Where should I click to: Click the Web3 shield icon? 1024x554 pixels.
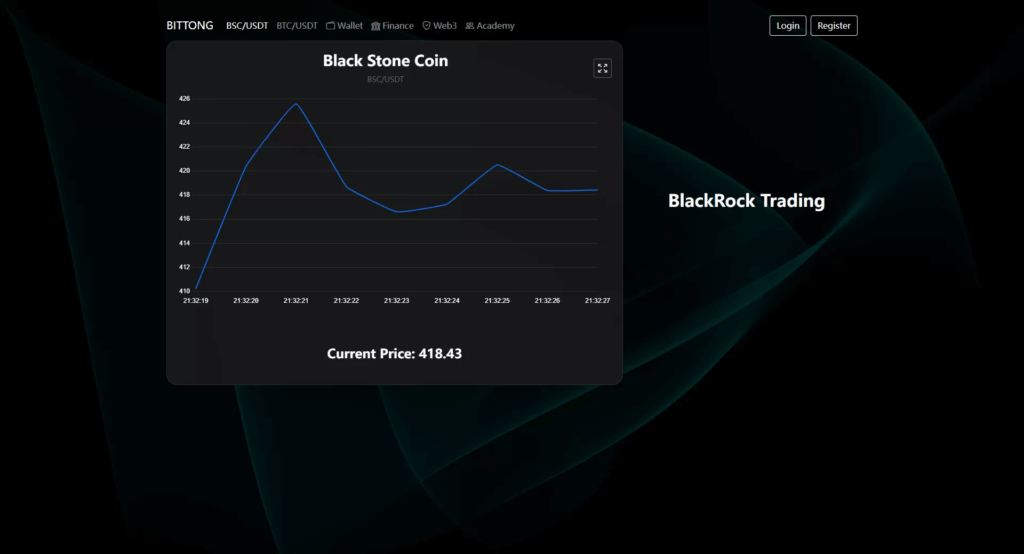(427, 26)
